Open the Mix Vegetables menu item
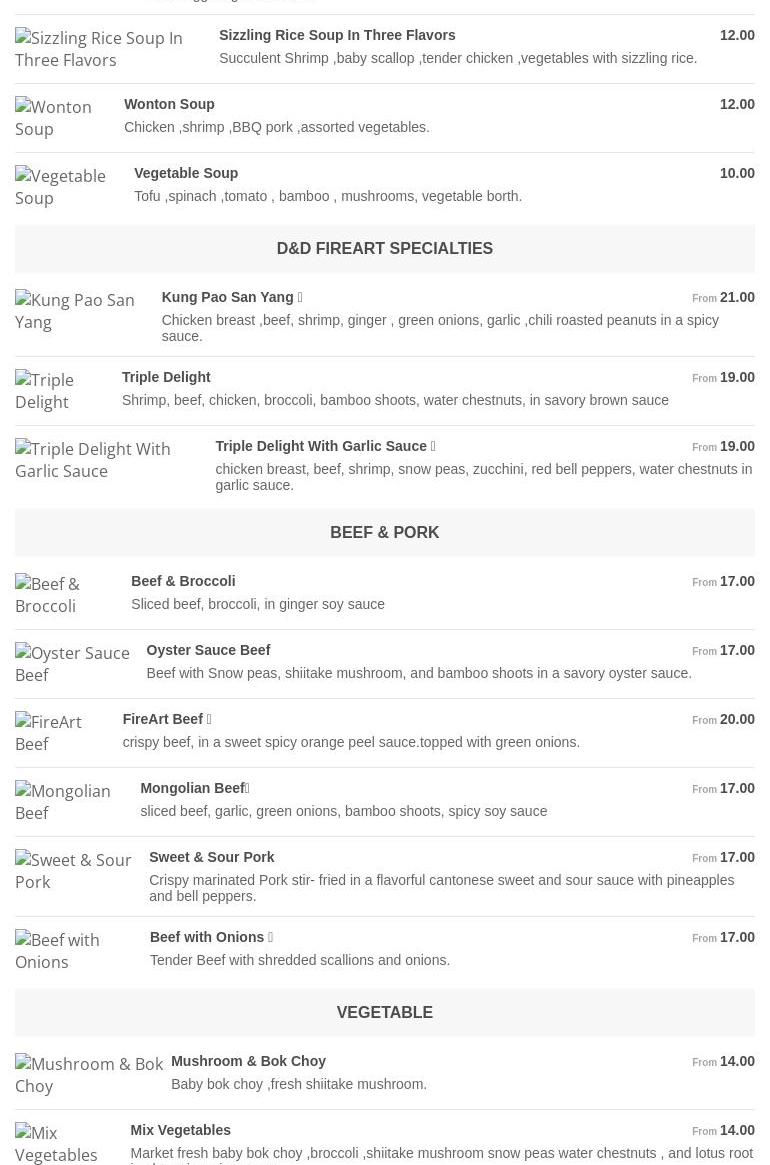 coord(180,1130)
